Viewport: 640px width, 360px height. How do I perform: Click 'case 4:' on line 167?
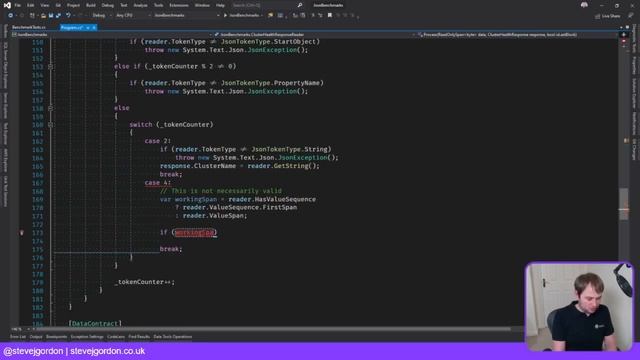click(158, 182)
